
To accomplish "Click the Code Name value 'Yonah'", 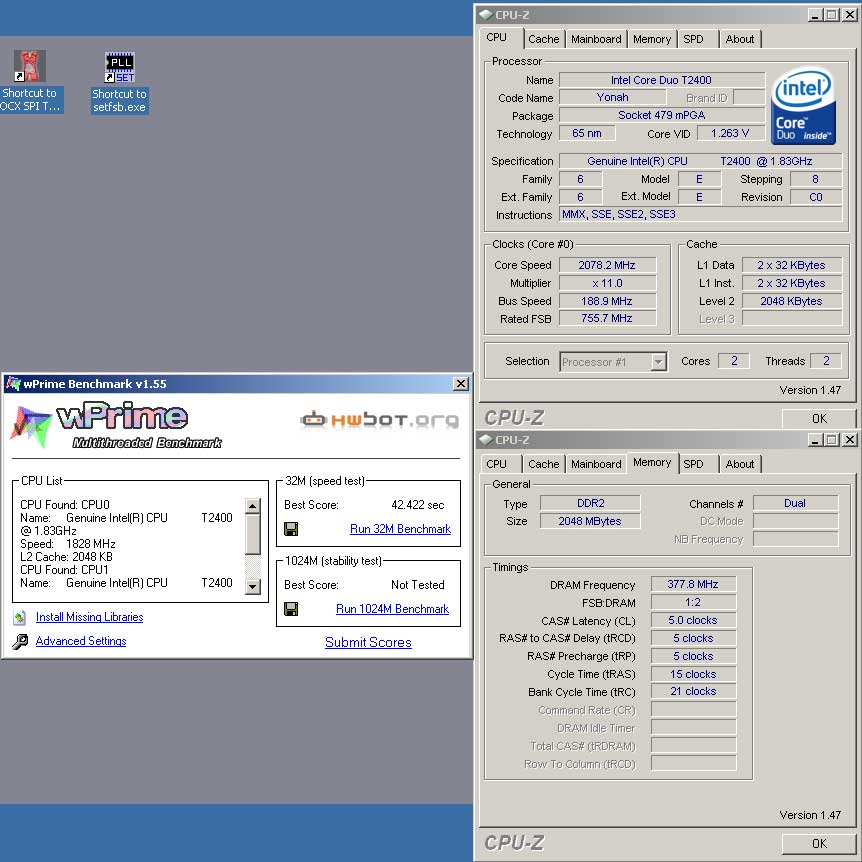I will 612,97.
